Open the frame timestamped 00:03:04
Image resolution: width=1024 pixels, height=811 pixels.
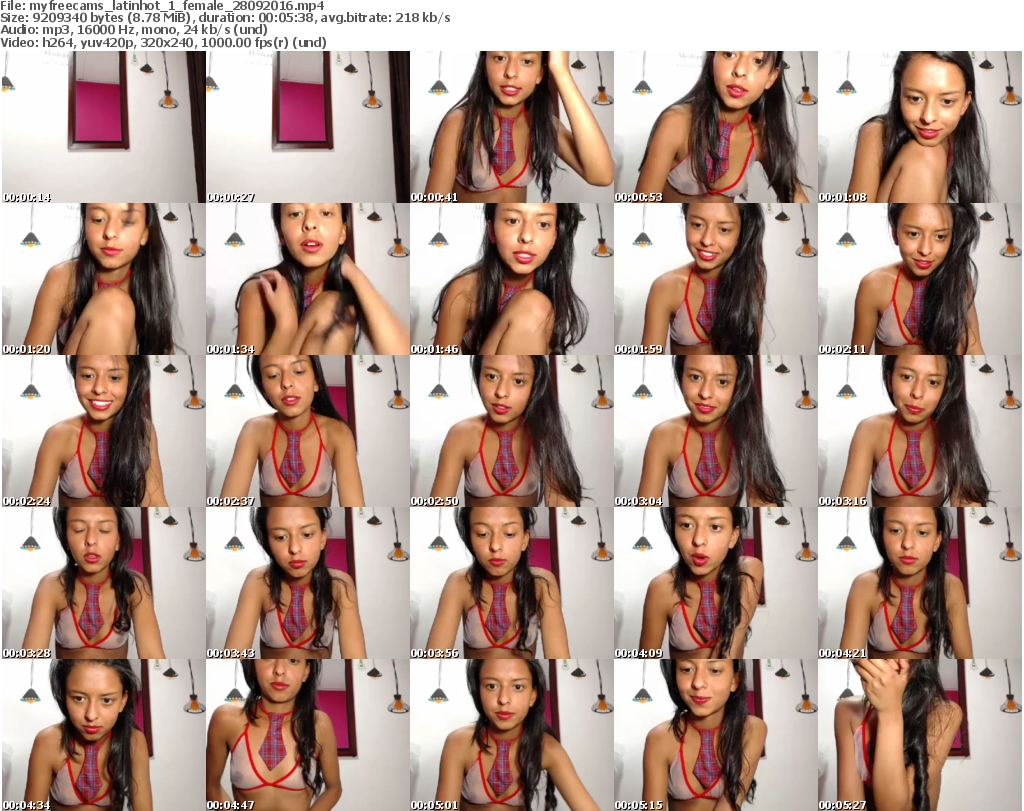pyautogui.click(x=716, y=431)
